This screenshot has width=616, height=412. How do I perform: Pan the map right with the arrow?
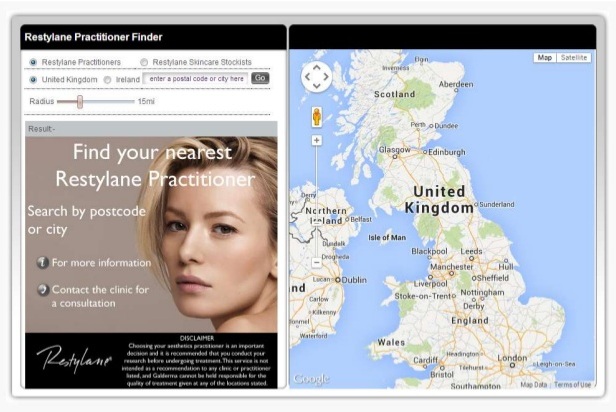[x=325, y=77]
